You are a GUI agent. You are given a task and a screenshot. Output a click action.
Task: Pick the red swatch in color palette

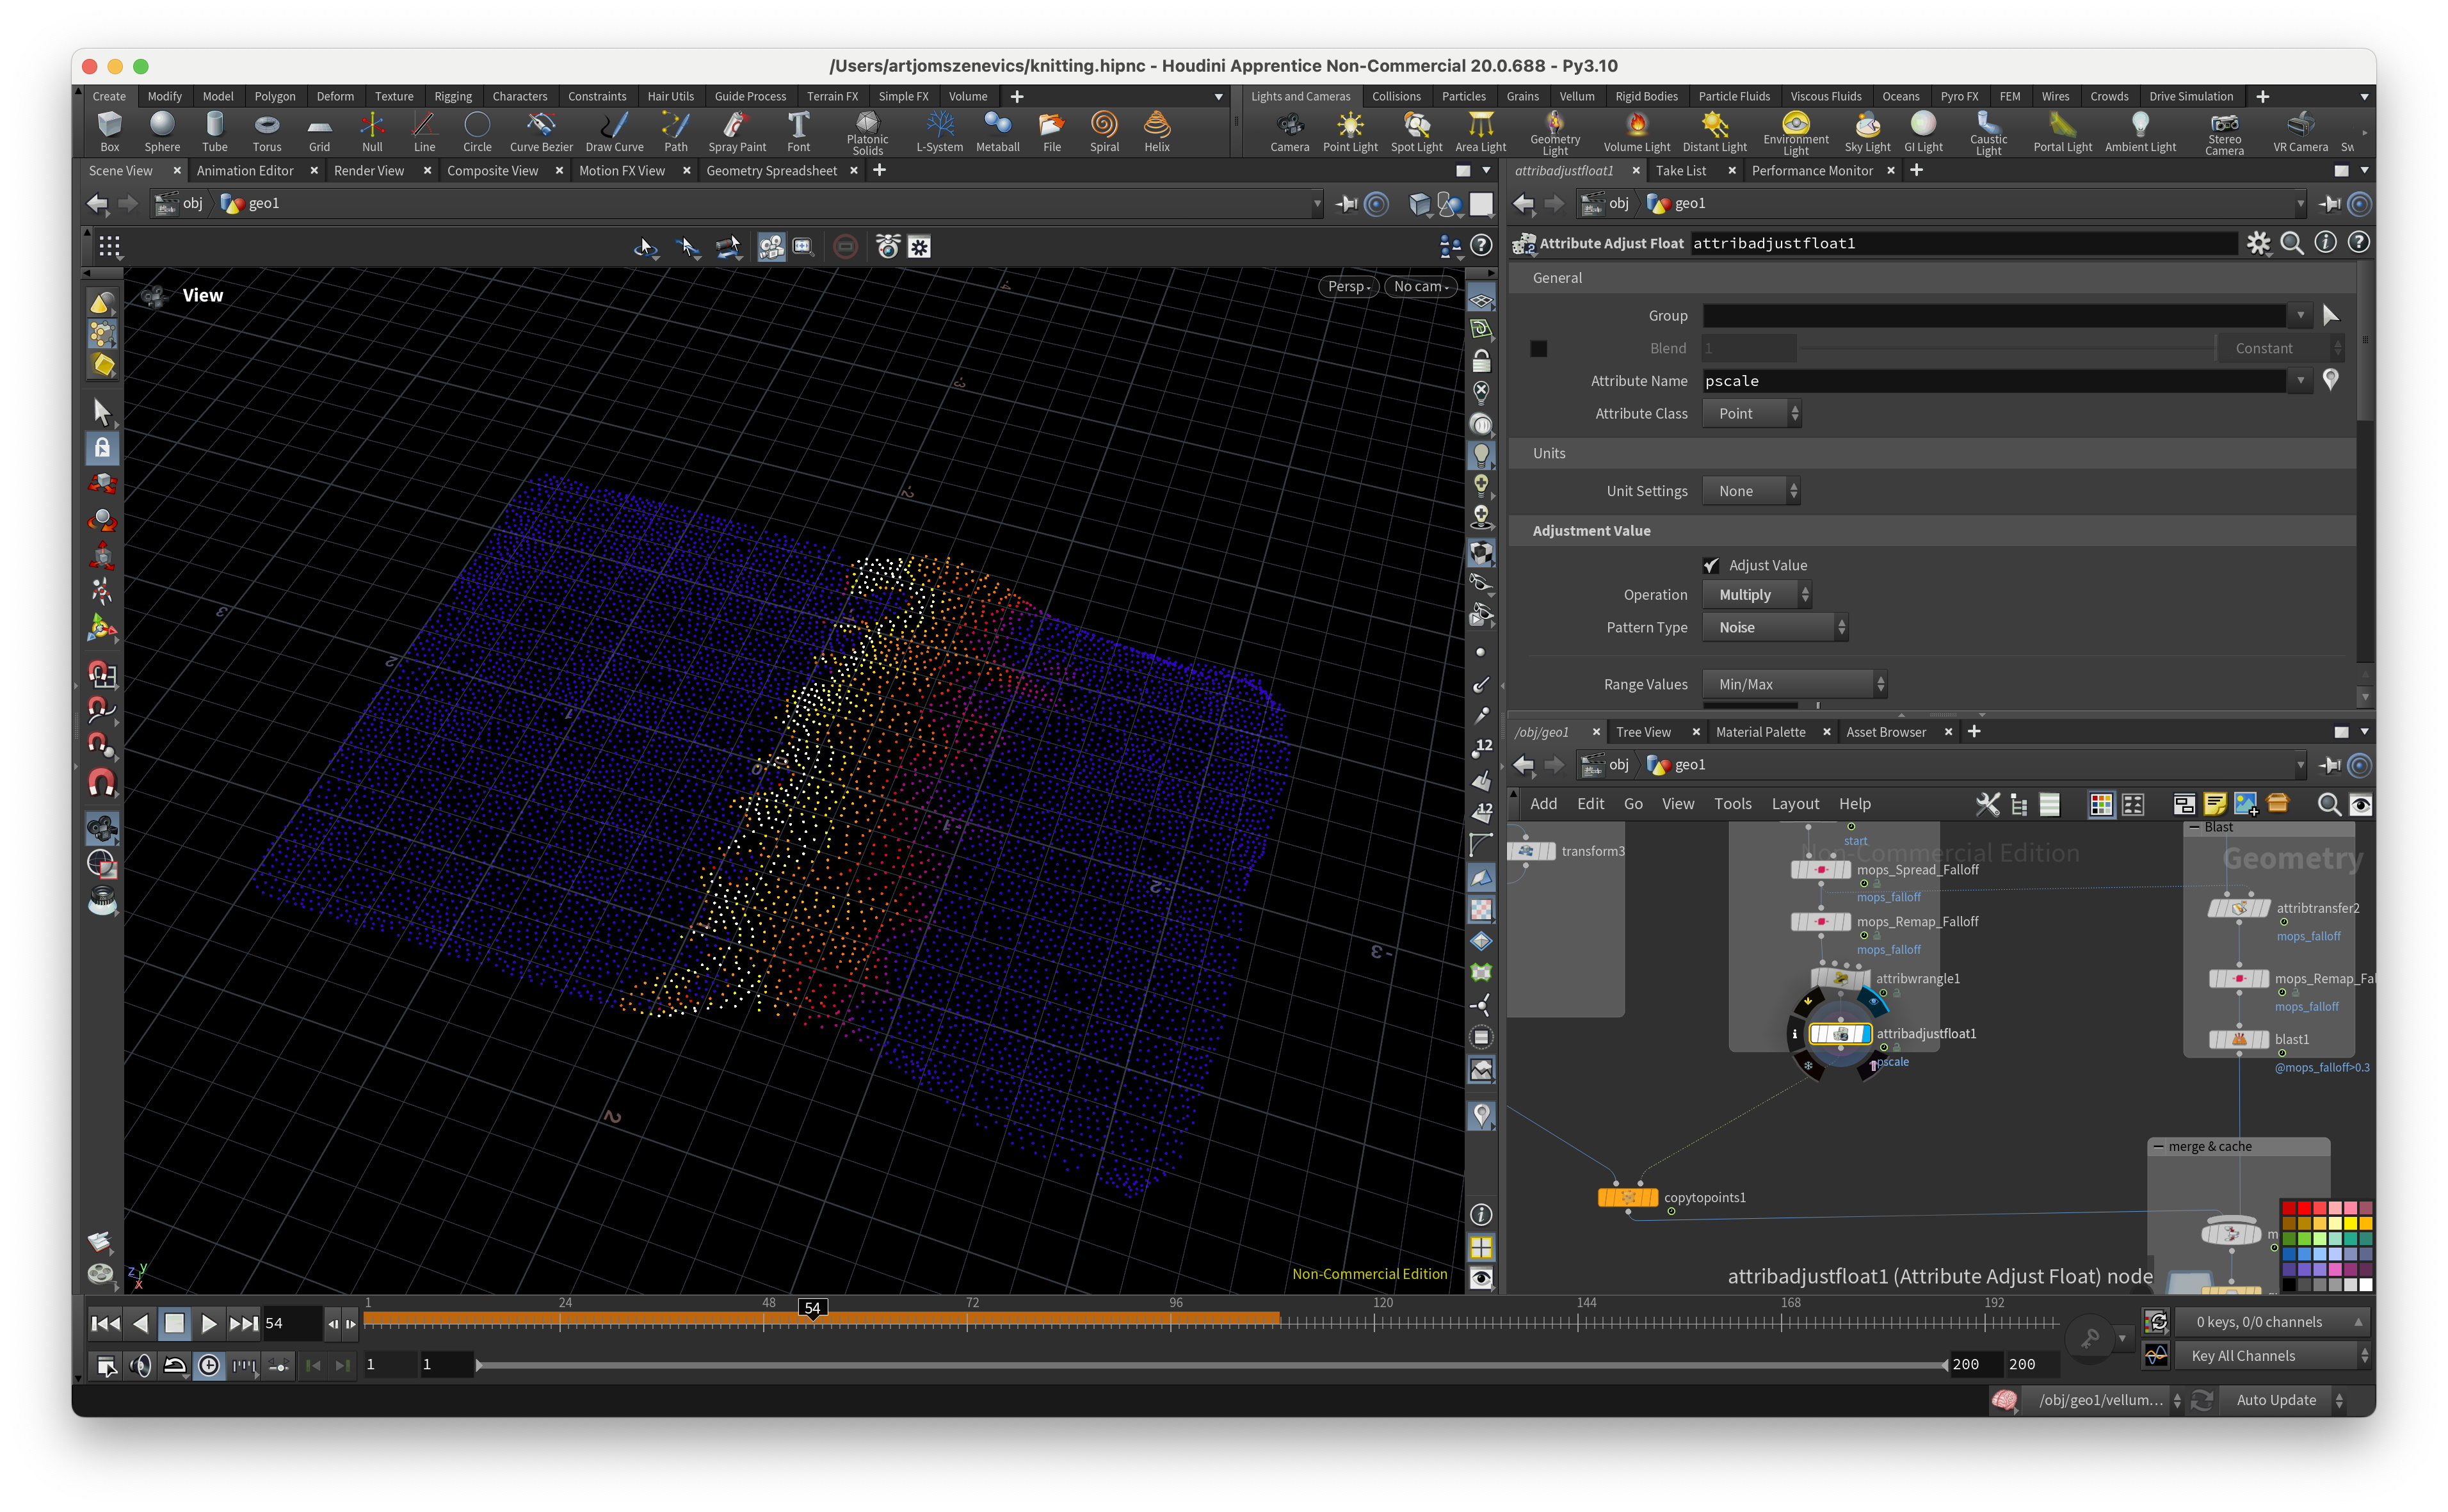[x=2304, y=1208]
